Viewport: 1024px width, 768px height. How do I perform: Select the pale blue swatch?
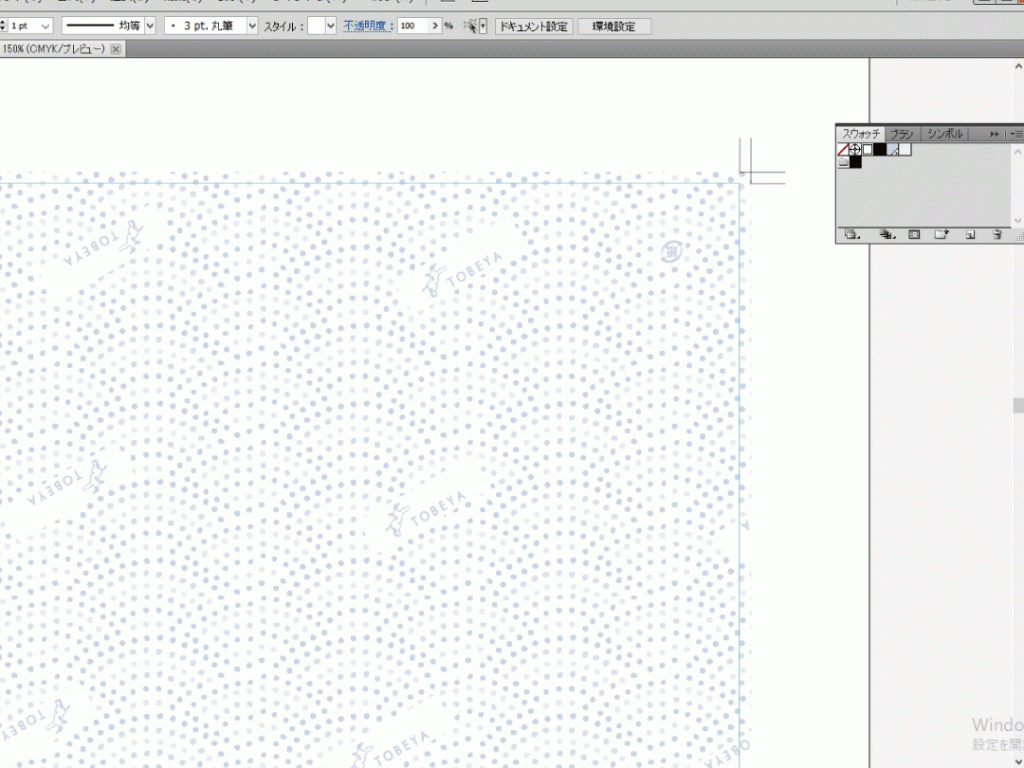[905, 150]
